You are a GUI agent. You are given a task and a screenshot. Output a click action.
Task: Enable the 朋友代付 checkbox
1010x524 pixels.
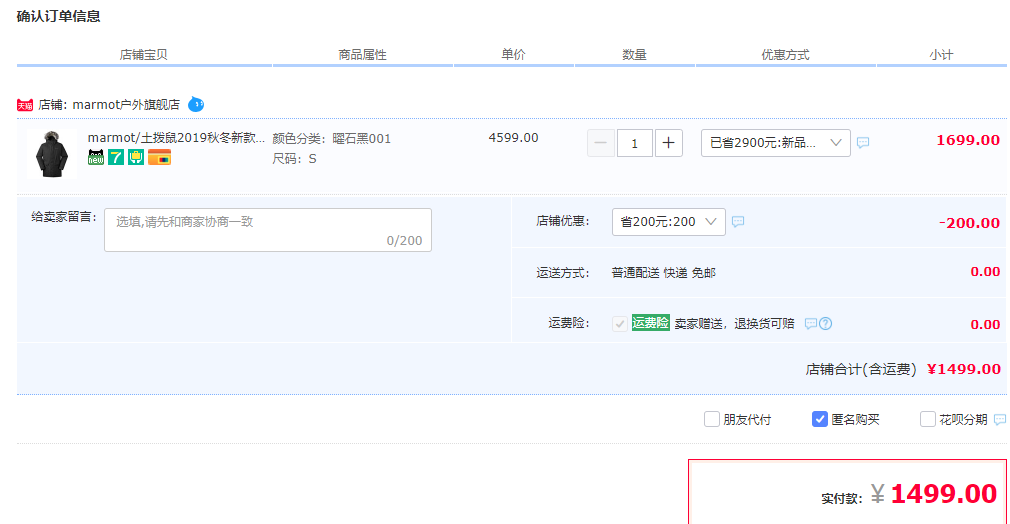712,420
